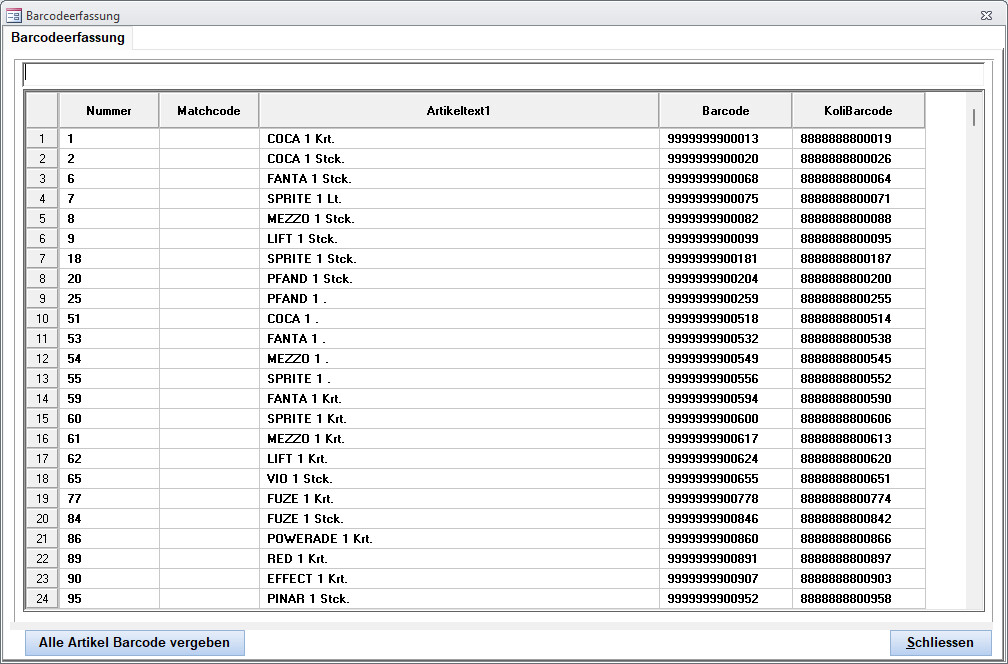Viewport: 1008px width, 664px height.
Task: Select the Artikeltext1 column header
Action: [x=458, y=111]
